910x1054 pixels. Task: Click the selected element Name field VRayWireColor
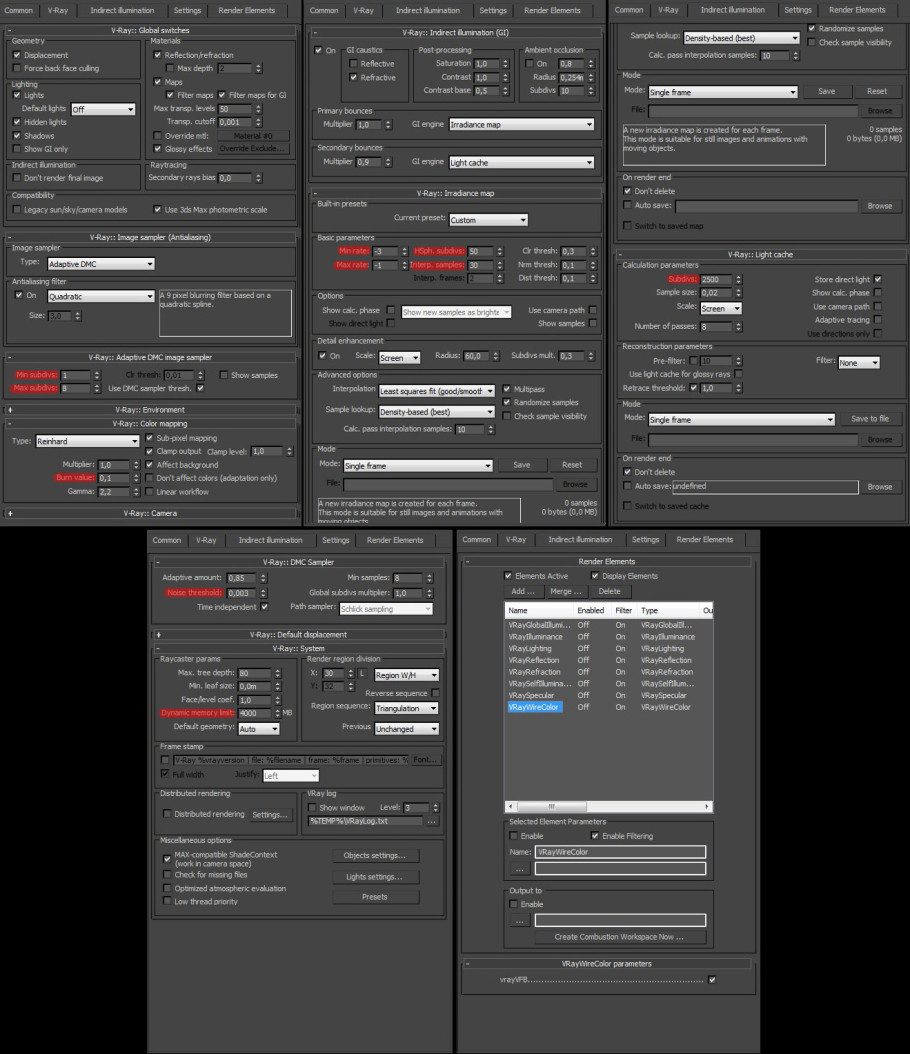point(620,852)
